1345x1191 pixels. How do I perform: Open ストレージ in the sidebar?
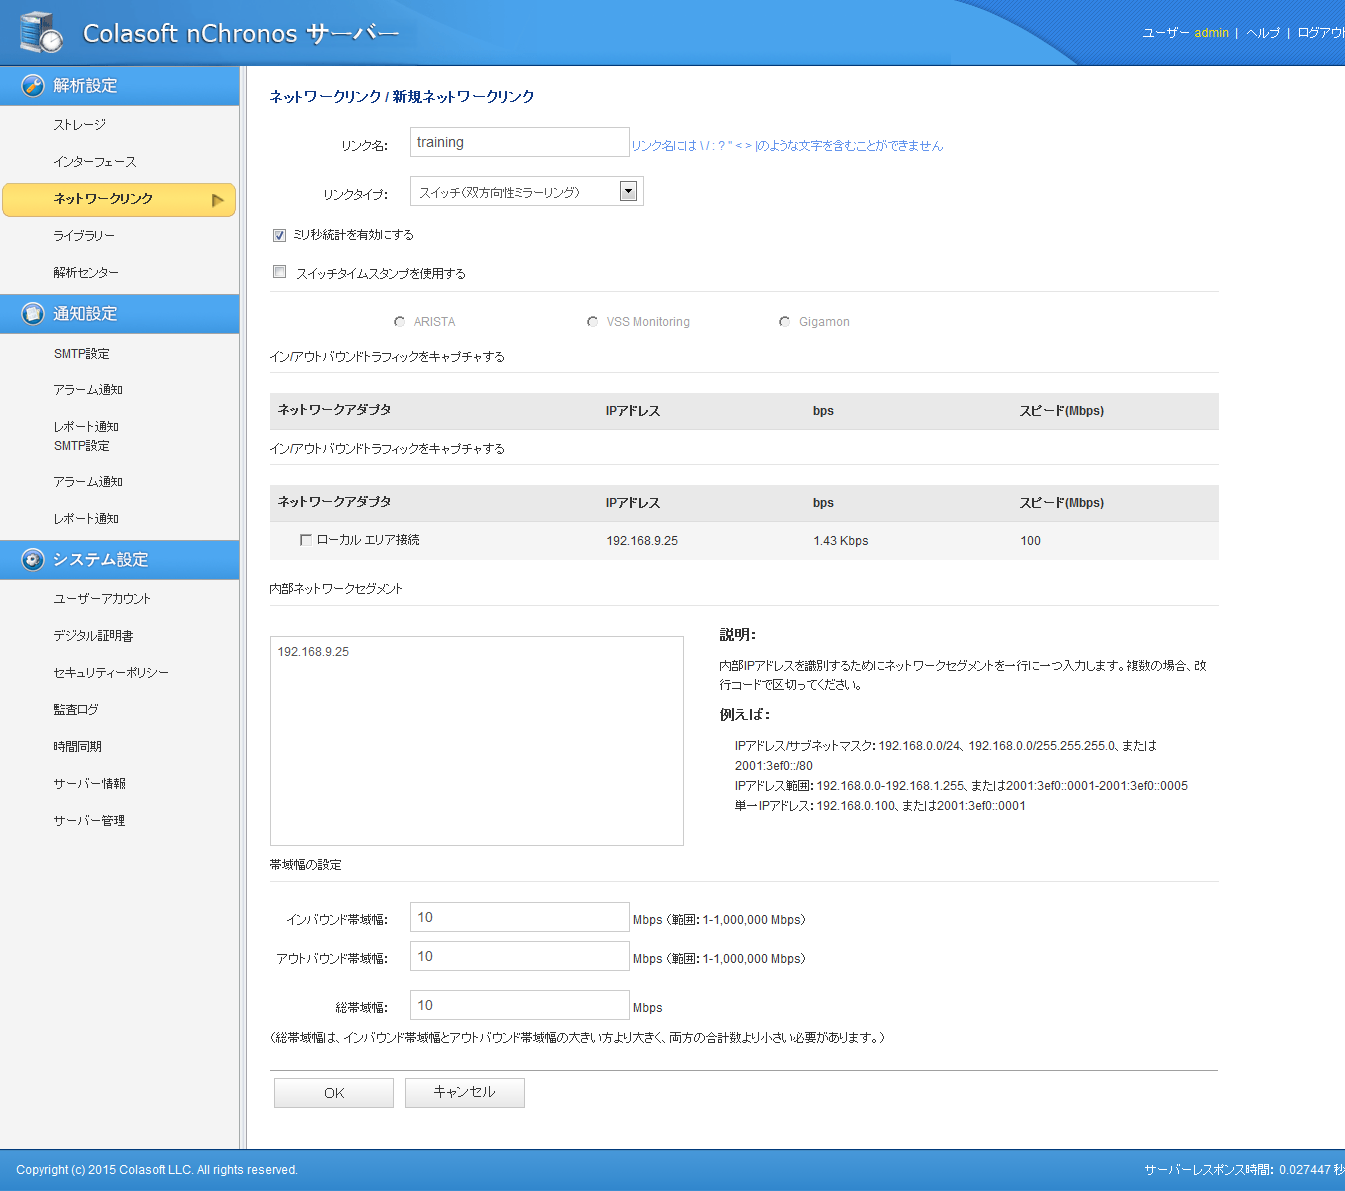point(80,125)
